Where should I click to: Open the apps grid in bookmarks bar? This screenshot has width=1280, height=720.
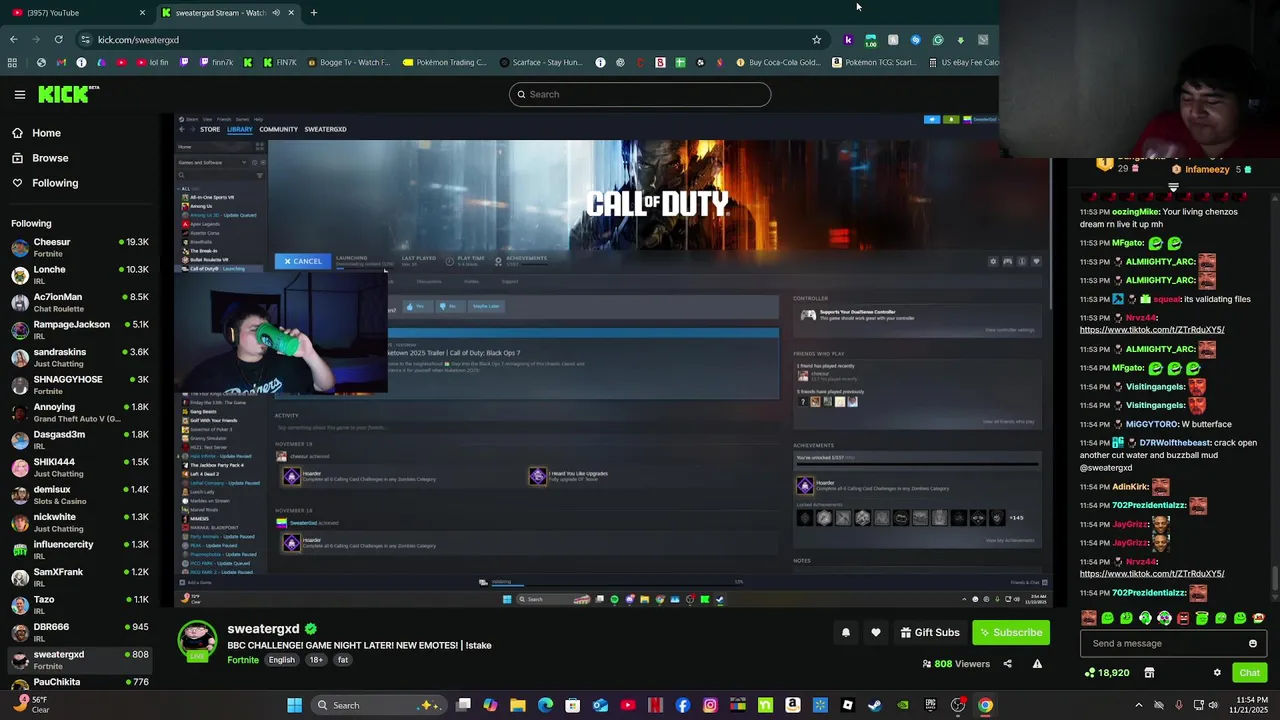[12, 62]
